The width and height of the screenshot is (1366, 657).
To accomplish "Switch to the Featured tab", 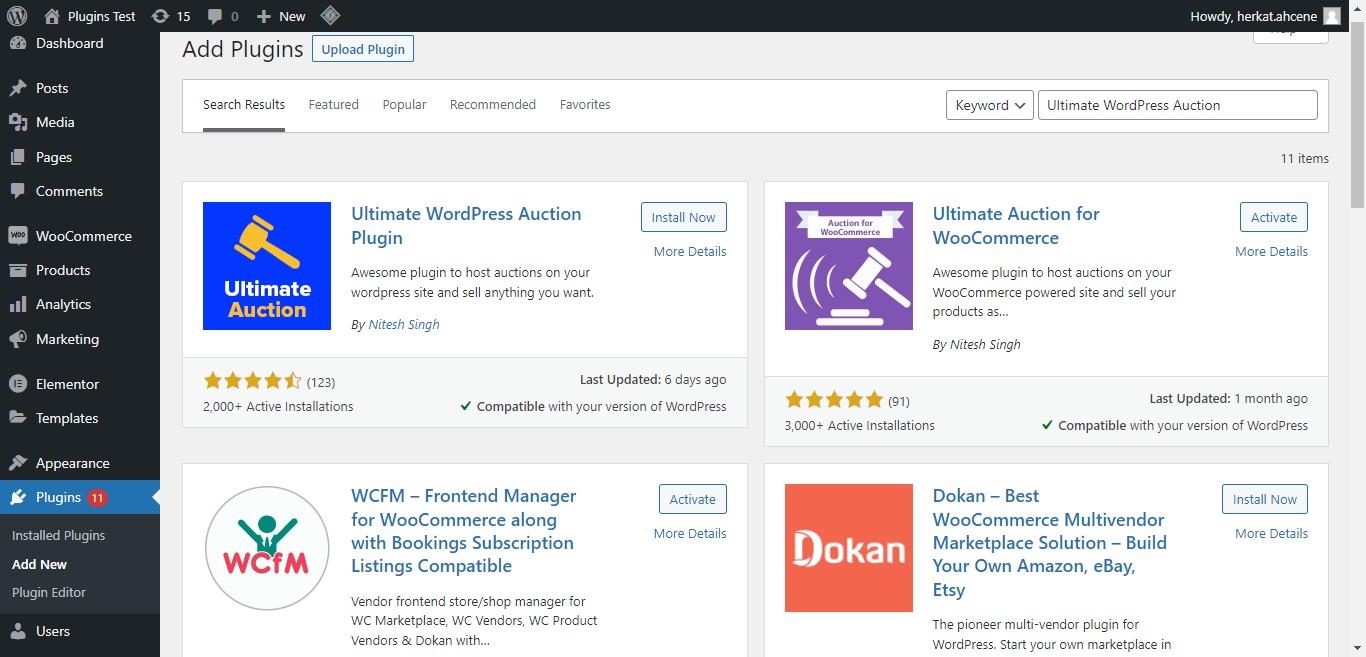I will [333, 104].
